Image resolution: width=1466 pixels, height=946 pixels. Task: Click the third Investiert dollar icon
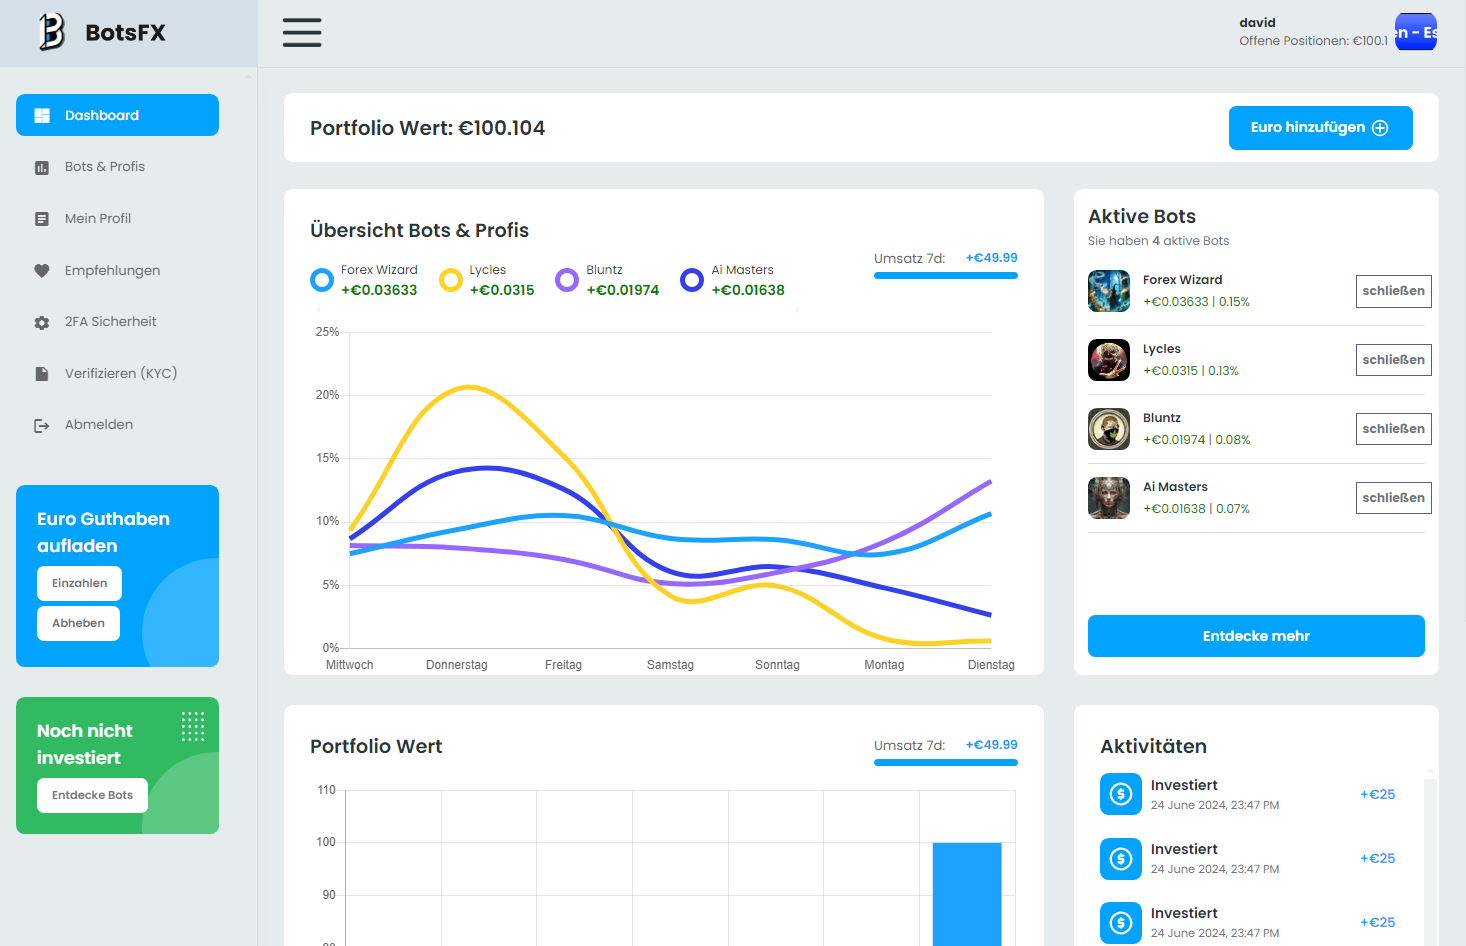1121,923
